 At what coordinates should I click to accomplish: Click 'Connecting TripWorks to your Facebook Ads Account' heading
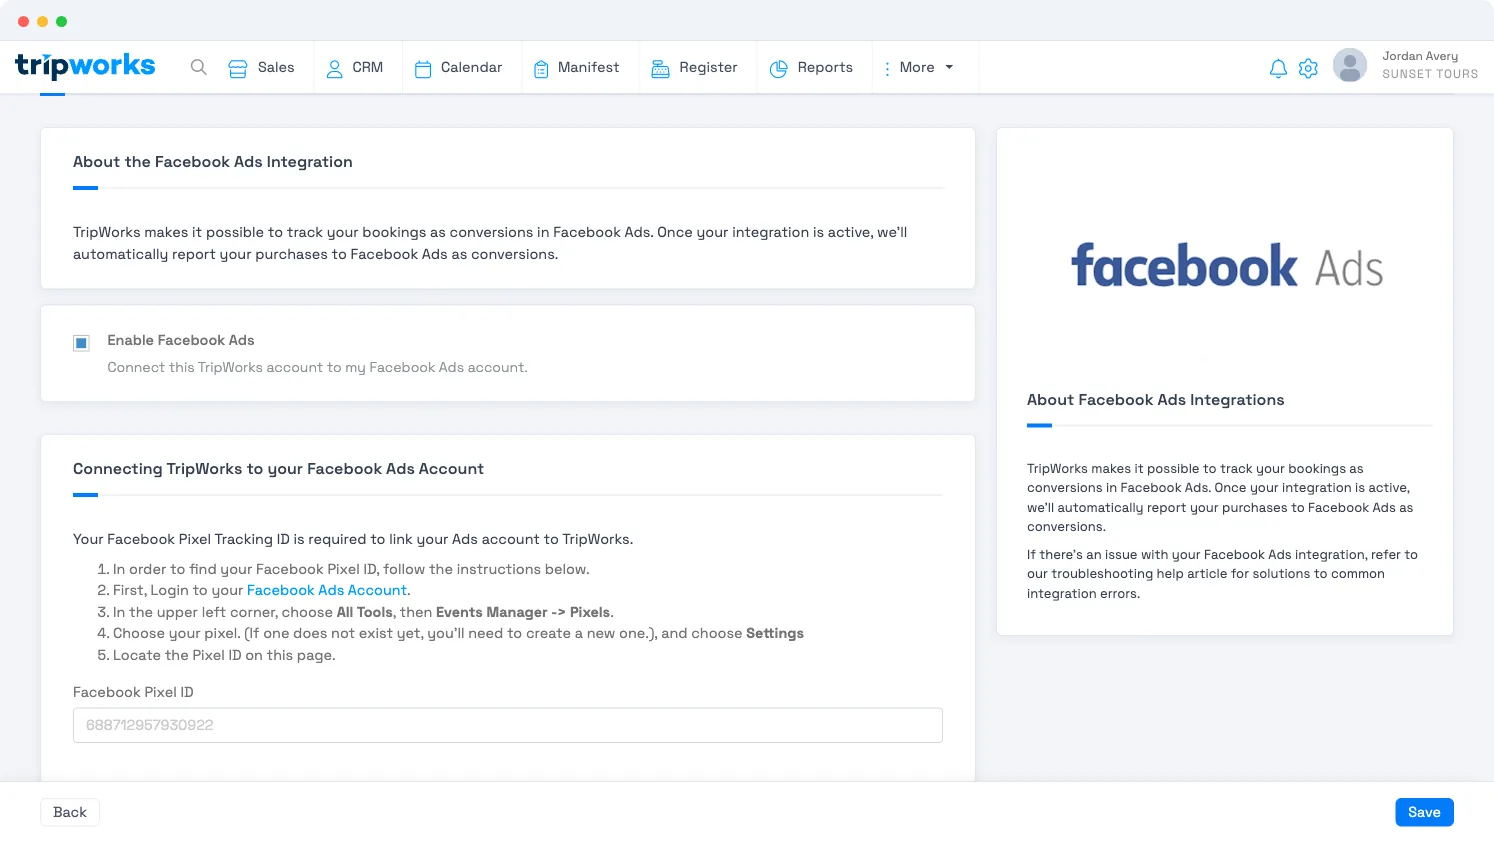[278, 469]
